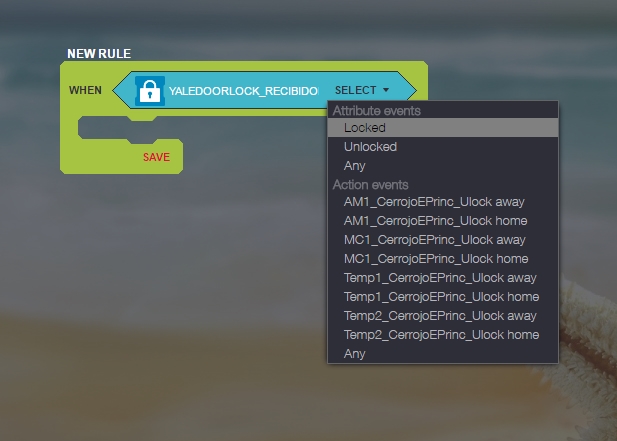Select AM1_CerrojoEPrinc_Ulock away event
617x441 pixels.
tap(433, 202)
